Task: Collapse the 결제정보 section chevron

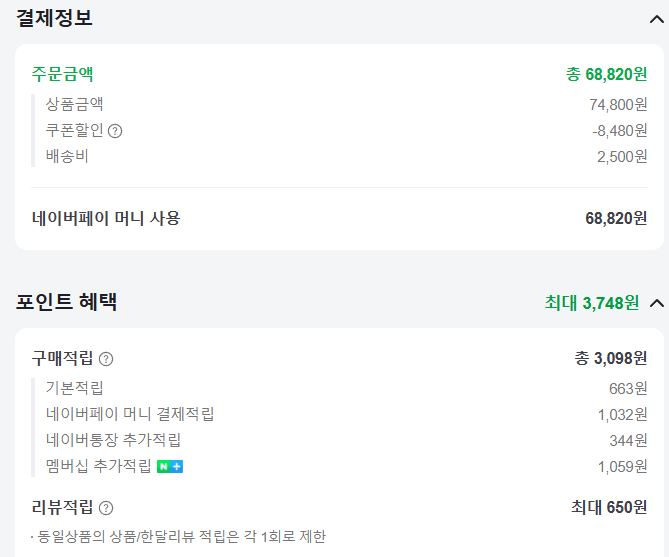Action: (x=656, y=18)
